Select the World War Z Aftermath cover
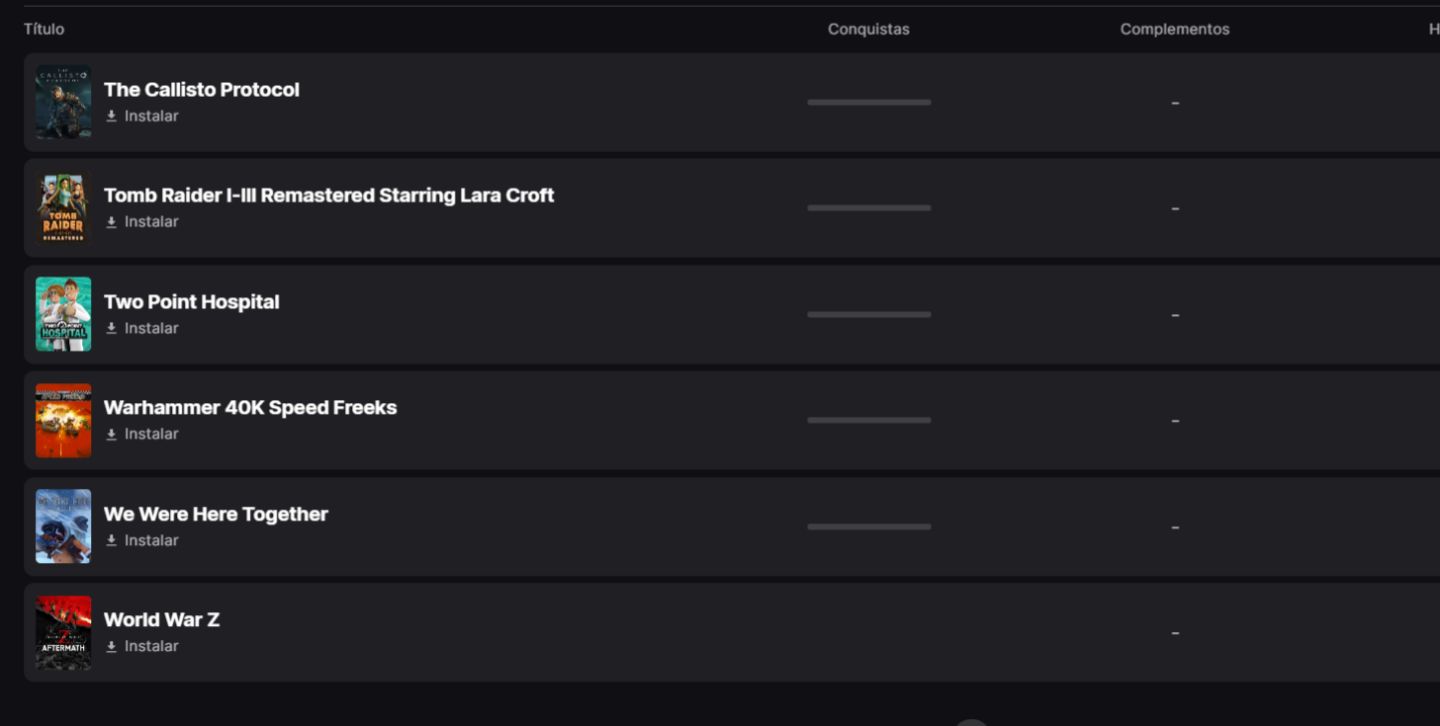 [x=63, y=633]
